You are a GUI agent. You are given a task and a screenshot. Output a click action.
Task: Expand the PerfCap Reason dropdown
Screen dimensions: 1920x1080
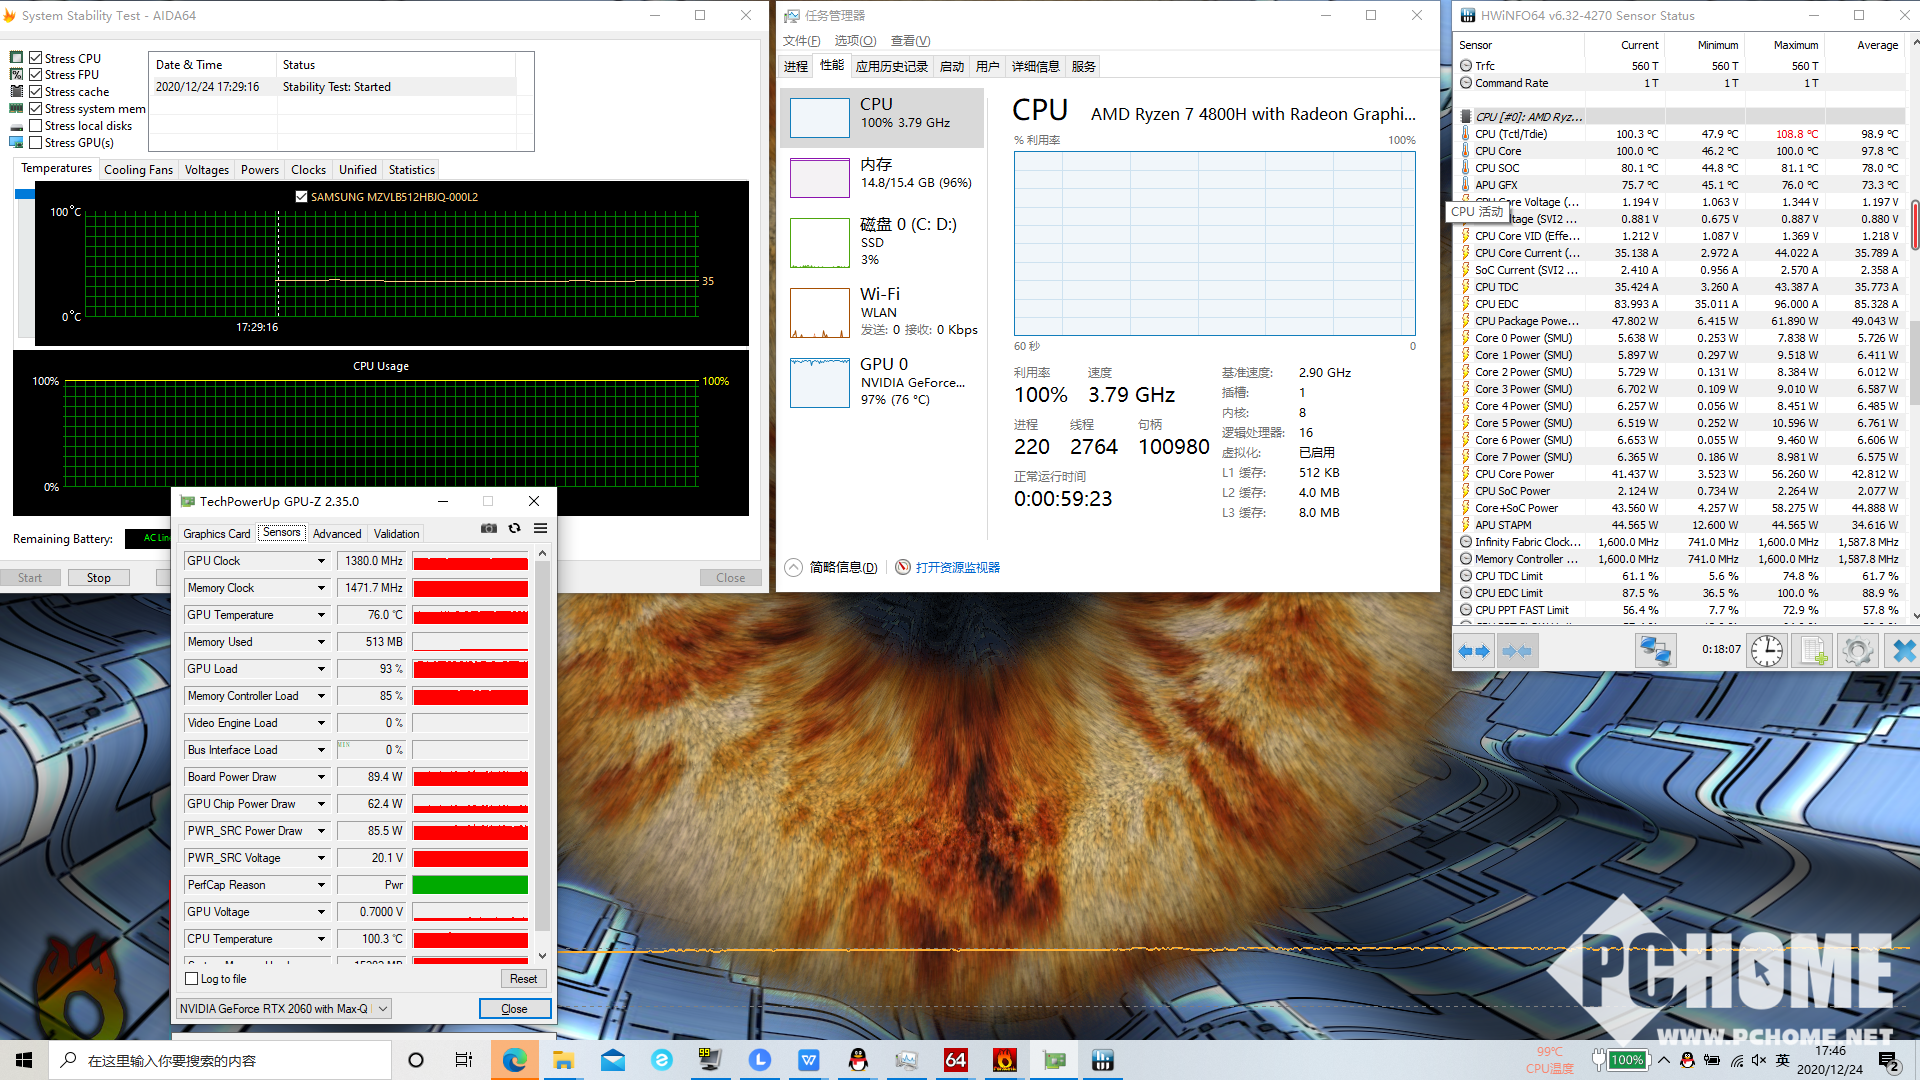click(321, 885)
